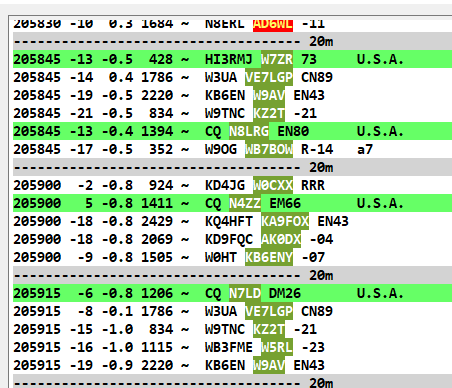Click the red highlighted AD6WL callsign

[273, 24]
